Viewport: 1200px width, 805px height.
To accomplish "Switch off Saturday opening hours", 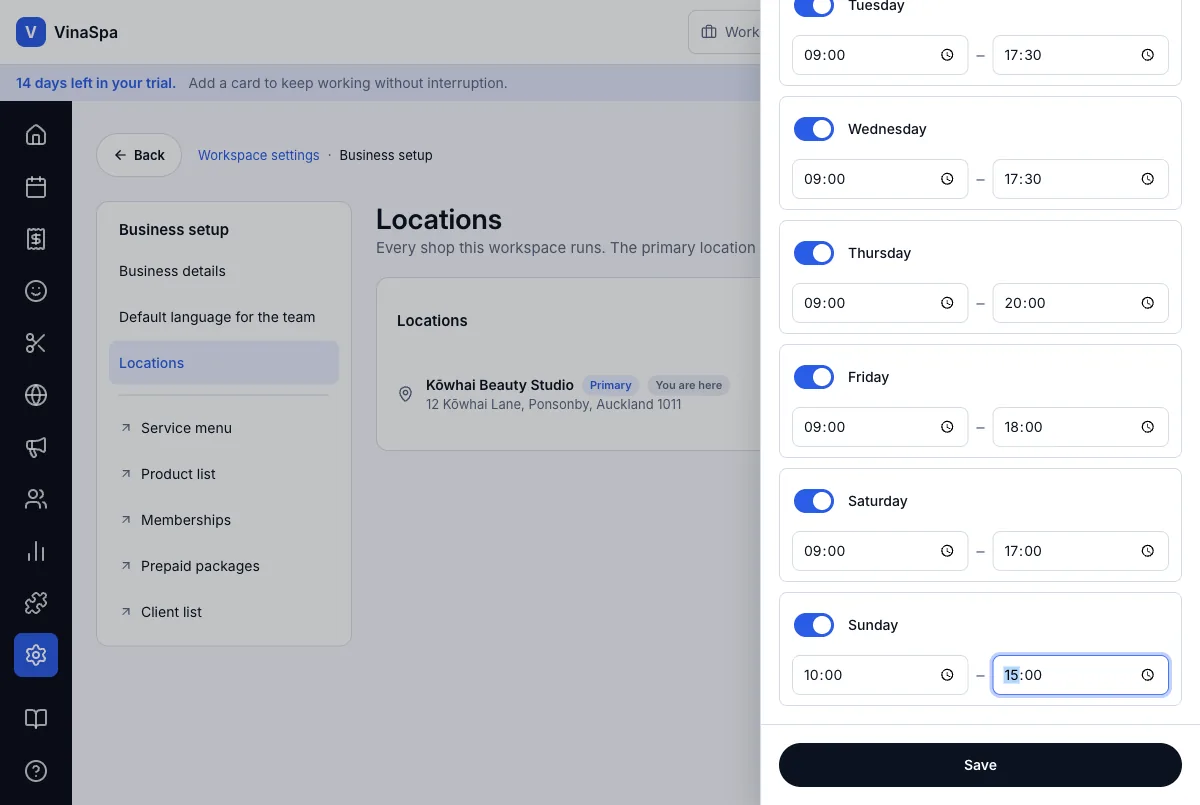I will (814, 501).
